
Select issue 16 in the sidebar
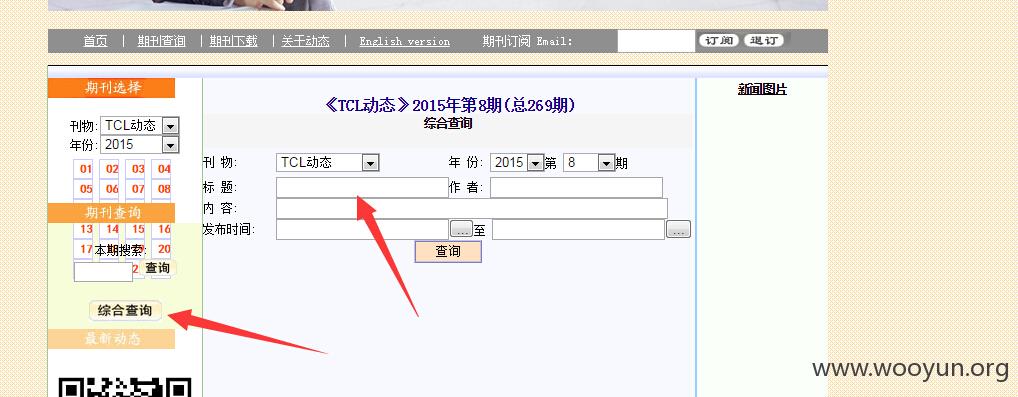(x=164, y=229)
